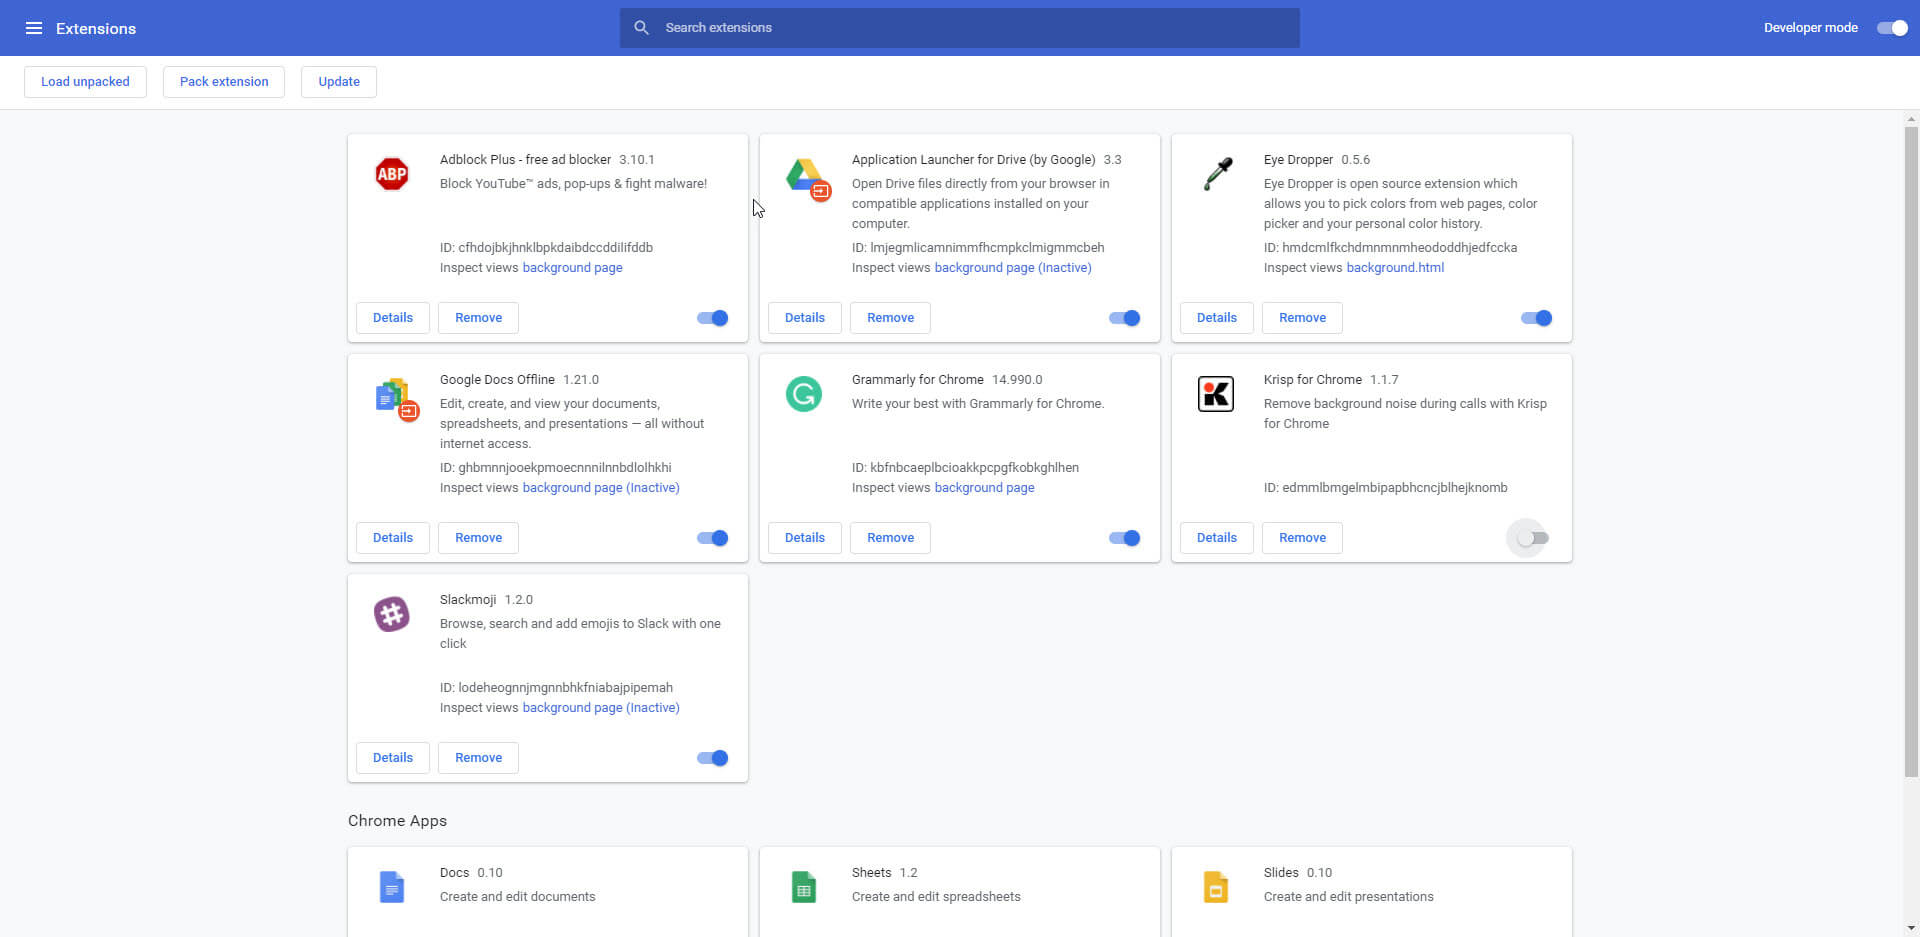The image size is (1920, 937).
Task: Click scrollbar down arrow
Action: 1911,928
